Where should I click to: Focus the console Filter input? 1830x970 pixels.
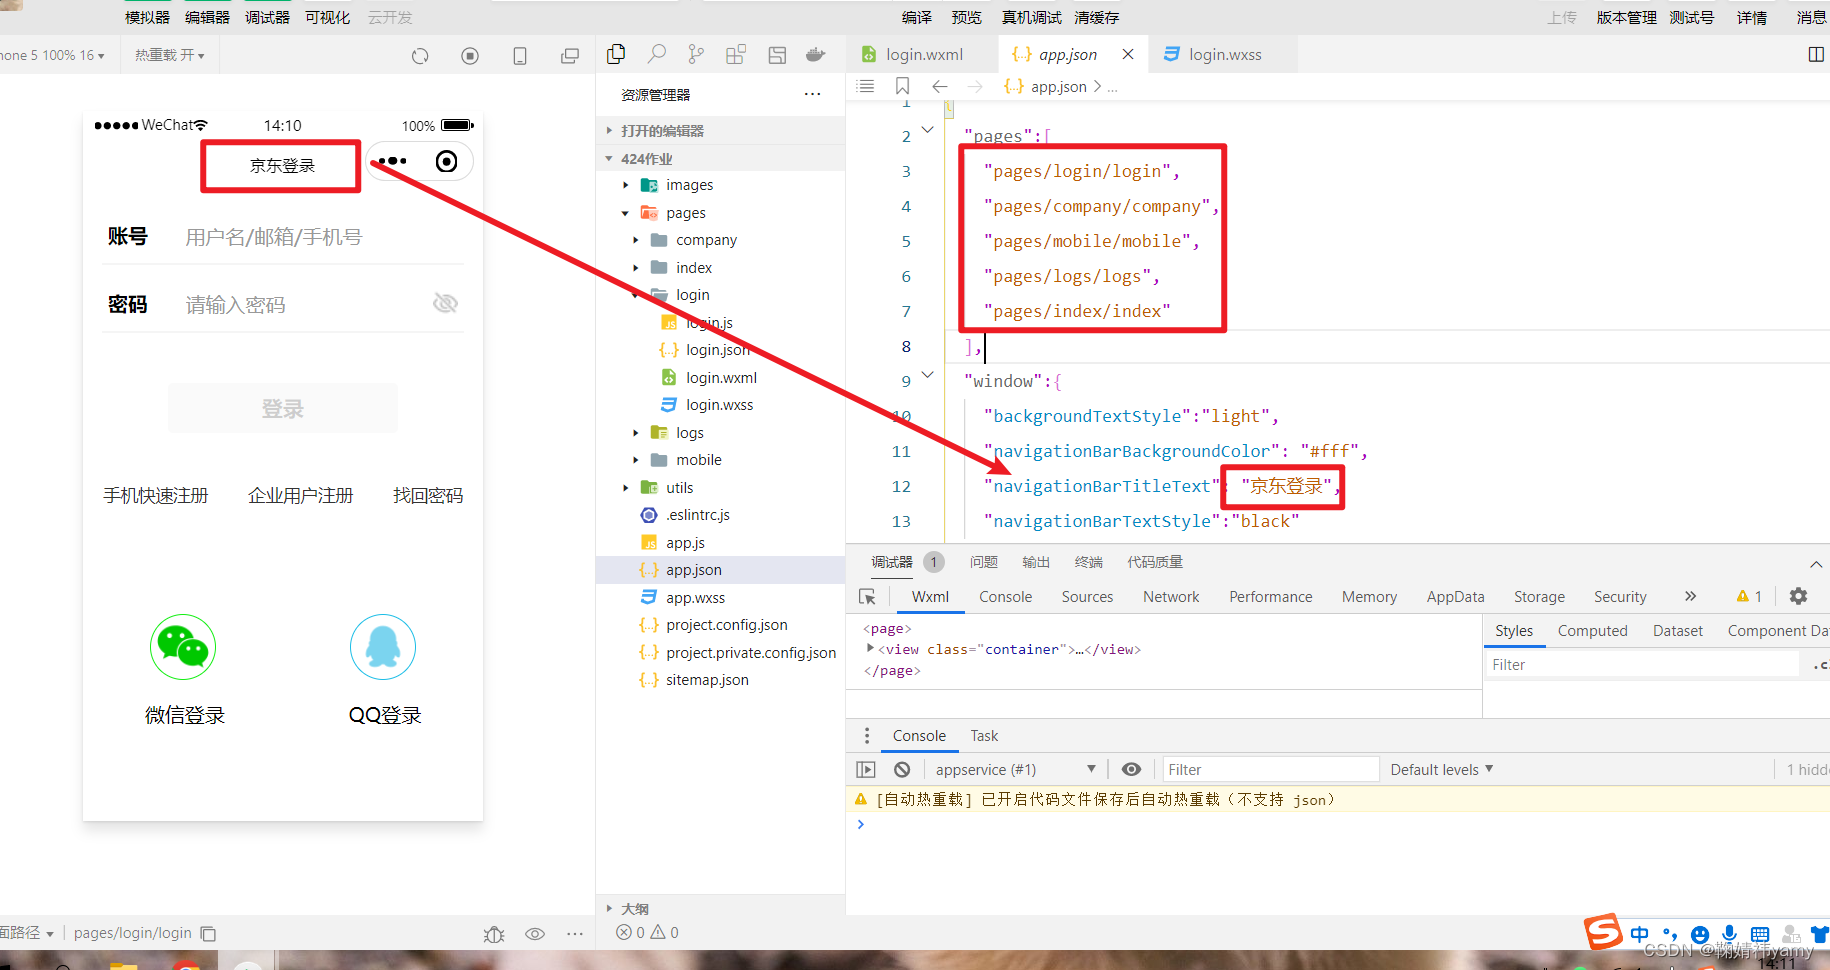pyautogui.click(x=1272, y=769)
